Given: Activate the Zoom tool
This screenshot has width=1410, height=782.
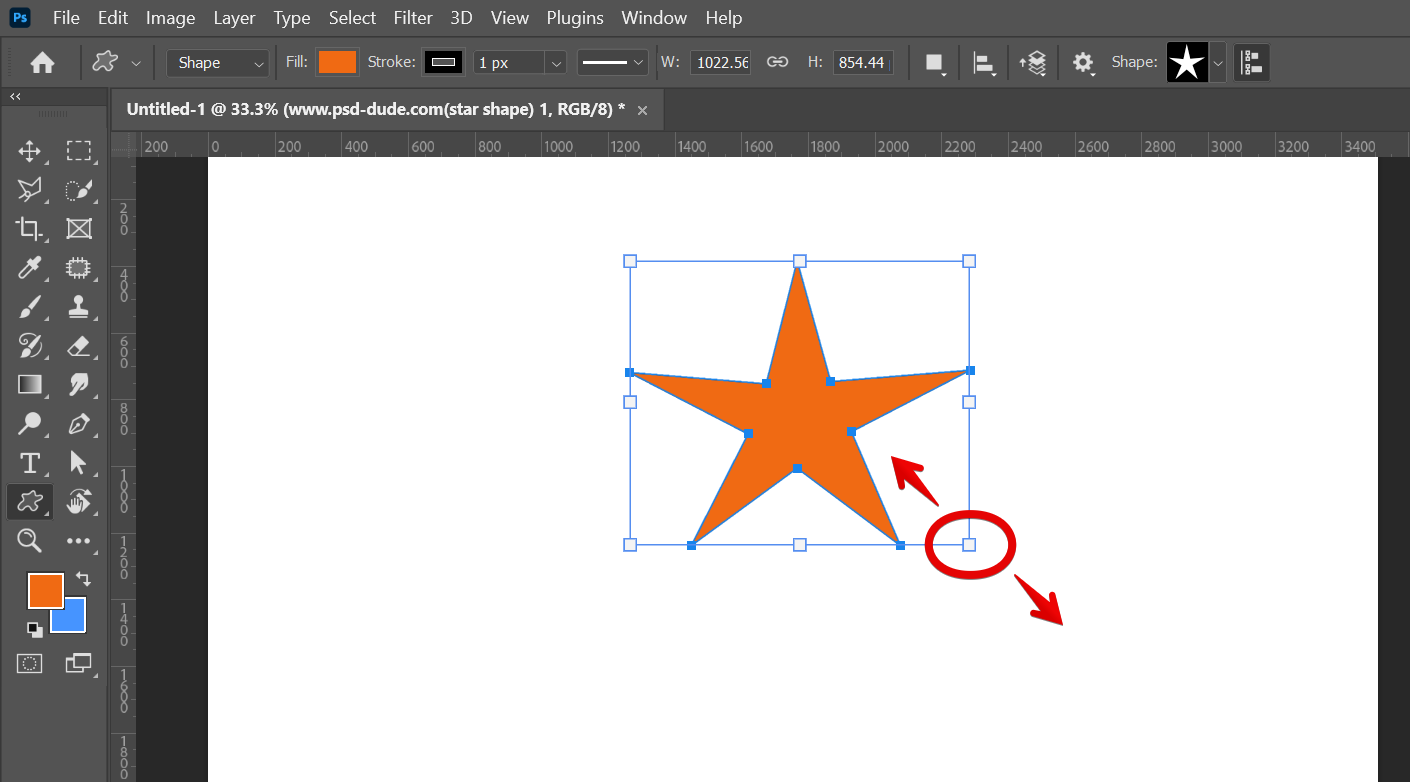Looking at the screenshot, I should tap(30, 541).
